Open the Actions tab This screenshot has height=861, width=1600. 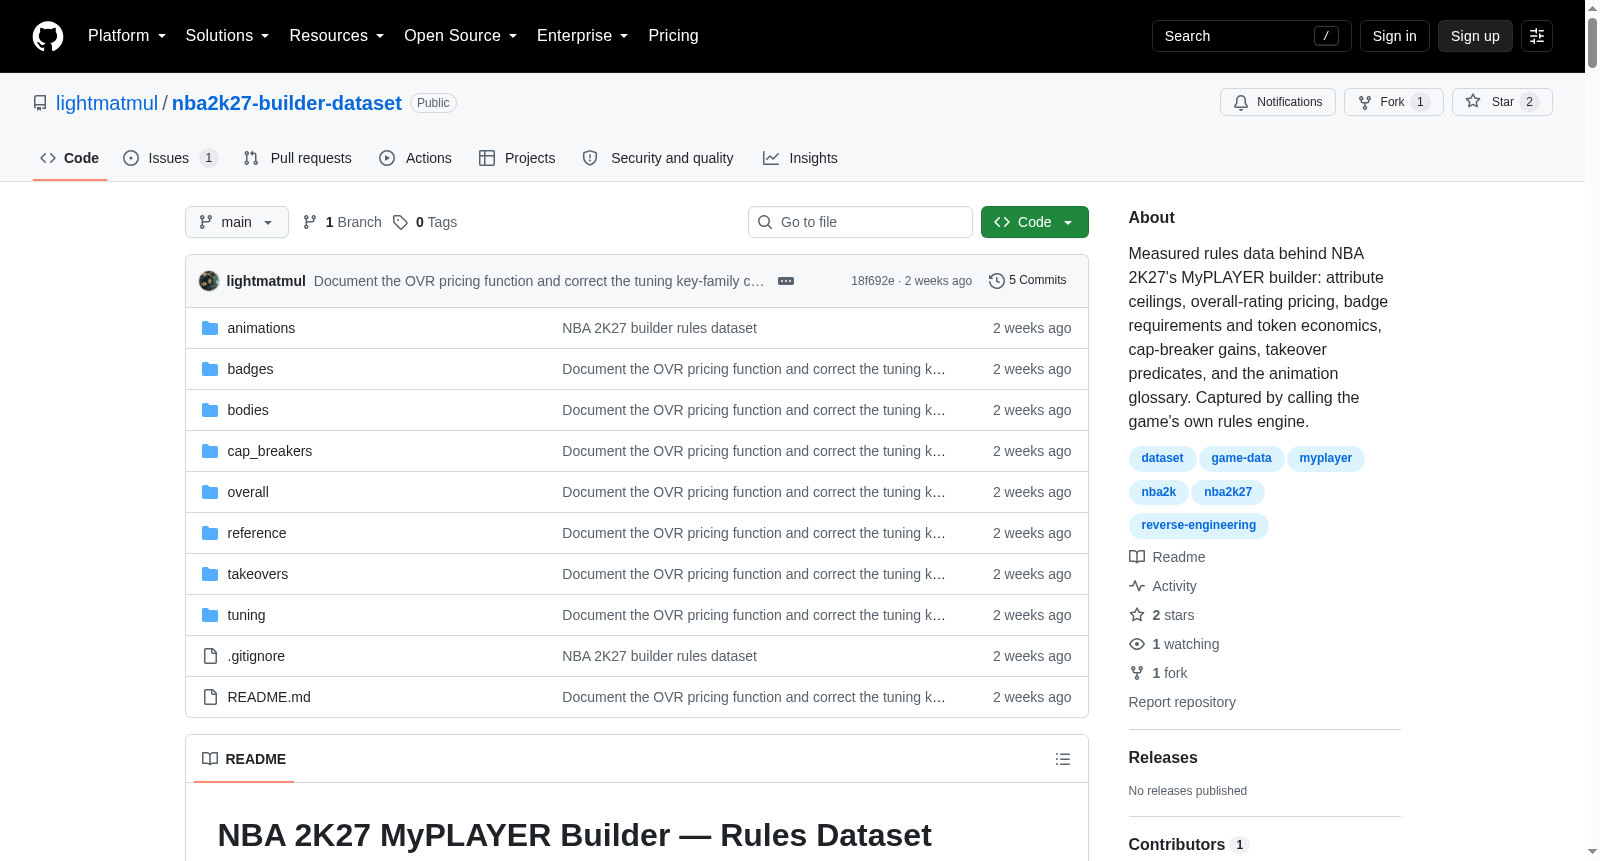click(x=416, y=158)
